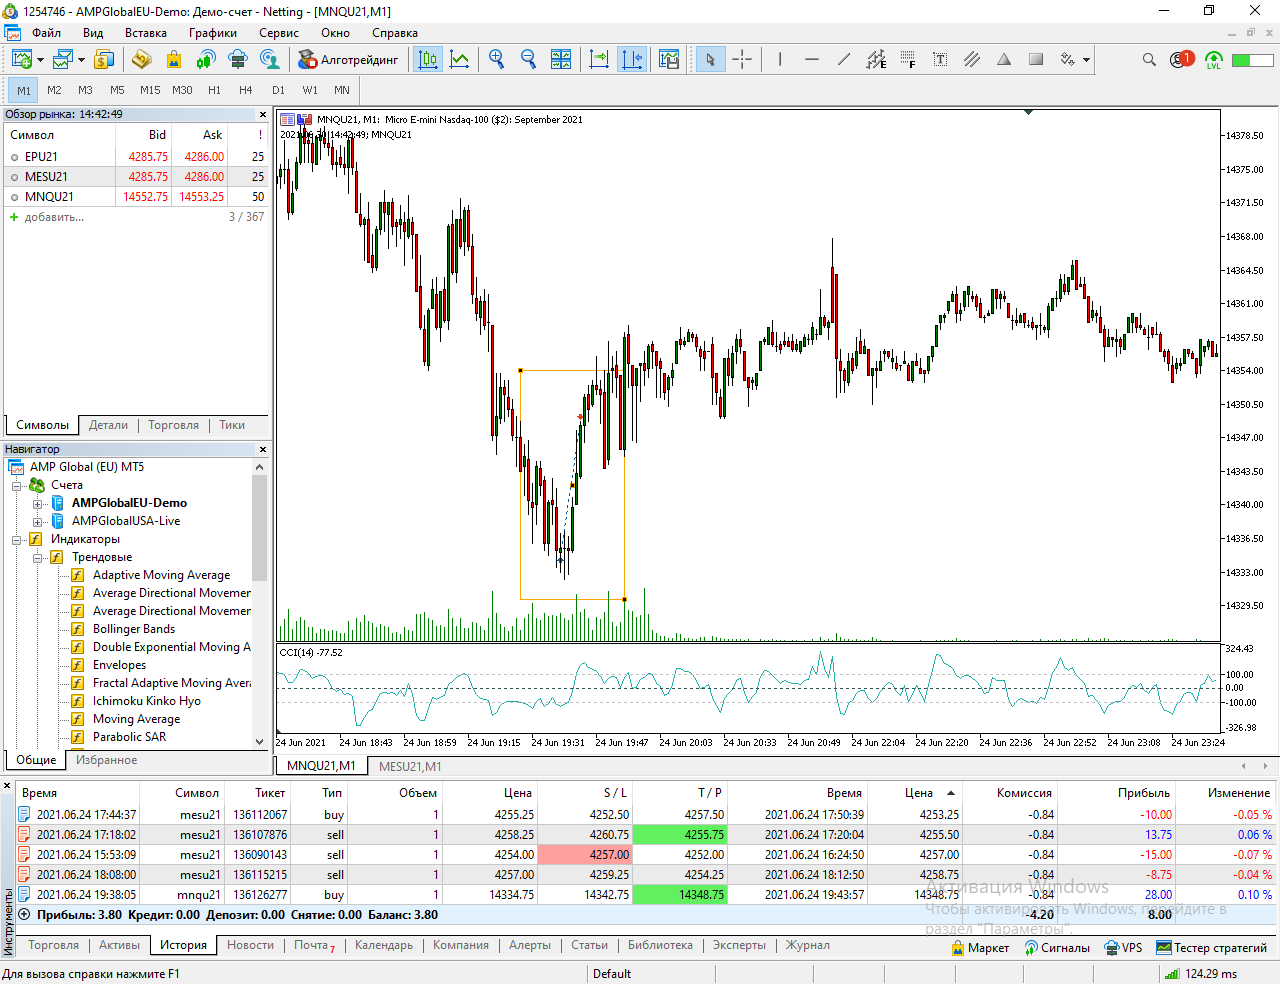
Task: Select the trendline drawing tool
Action: point(844,60)
